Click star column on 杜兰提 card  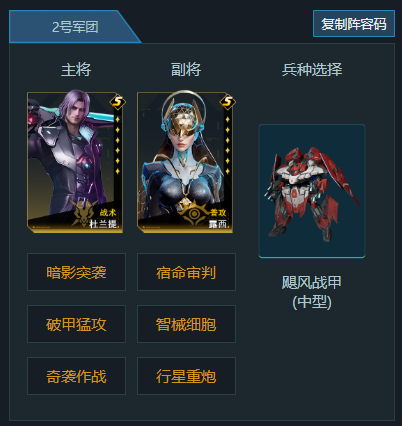pyautogui.click(x=118, y=145)
